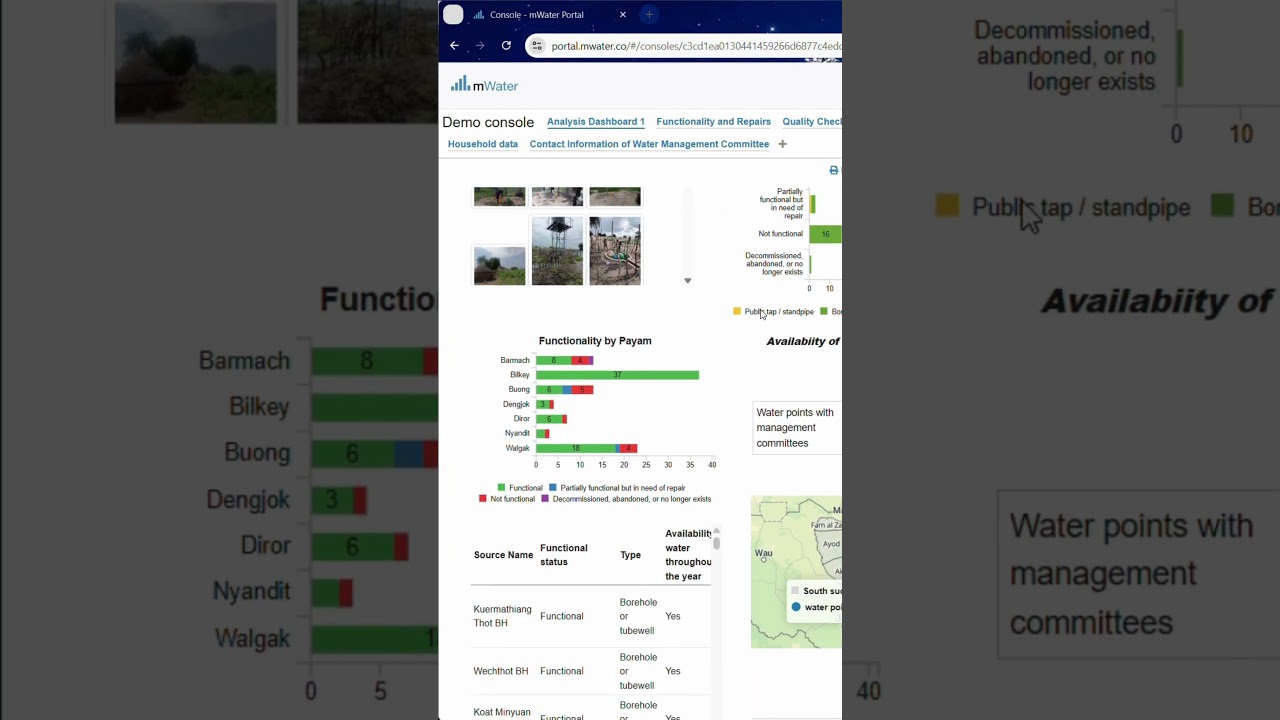1280x720 pixels.
Task: Click Buong red bar segment labeled 5
Action: click(x=583, y=389)
